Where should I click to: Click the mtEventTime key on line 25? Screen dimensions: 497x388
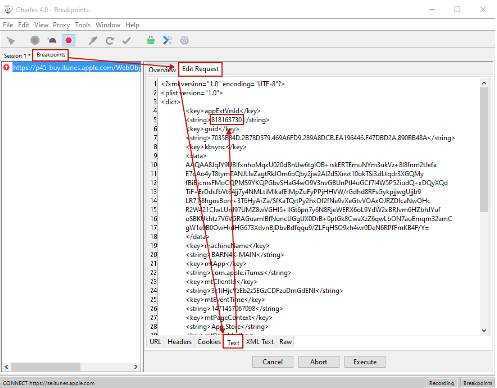[225, 300]
